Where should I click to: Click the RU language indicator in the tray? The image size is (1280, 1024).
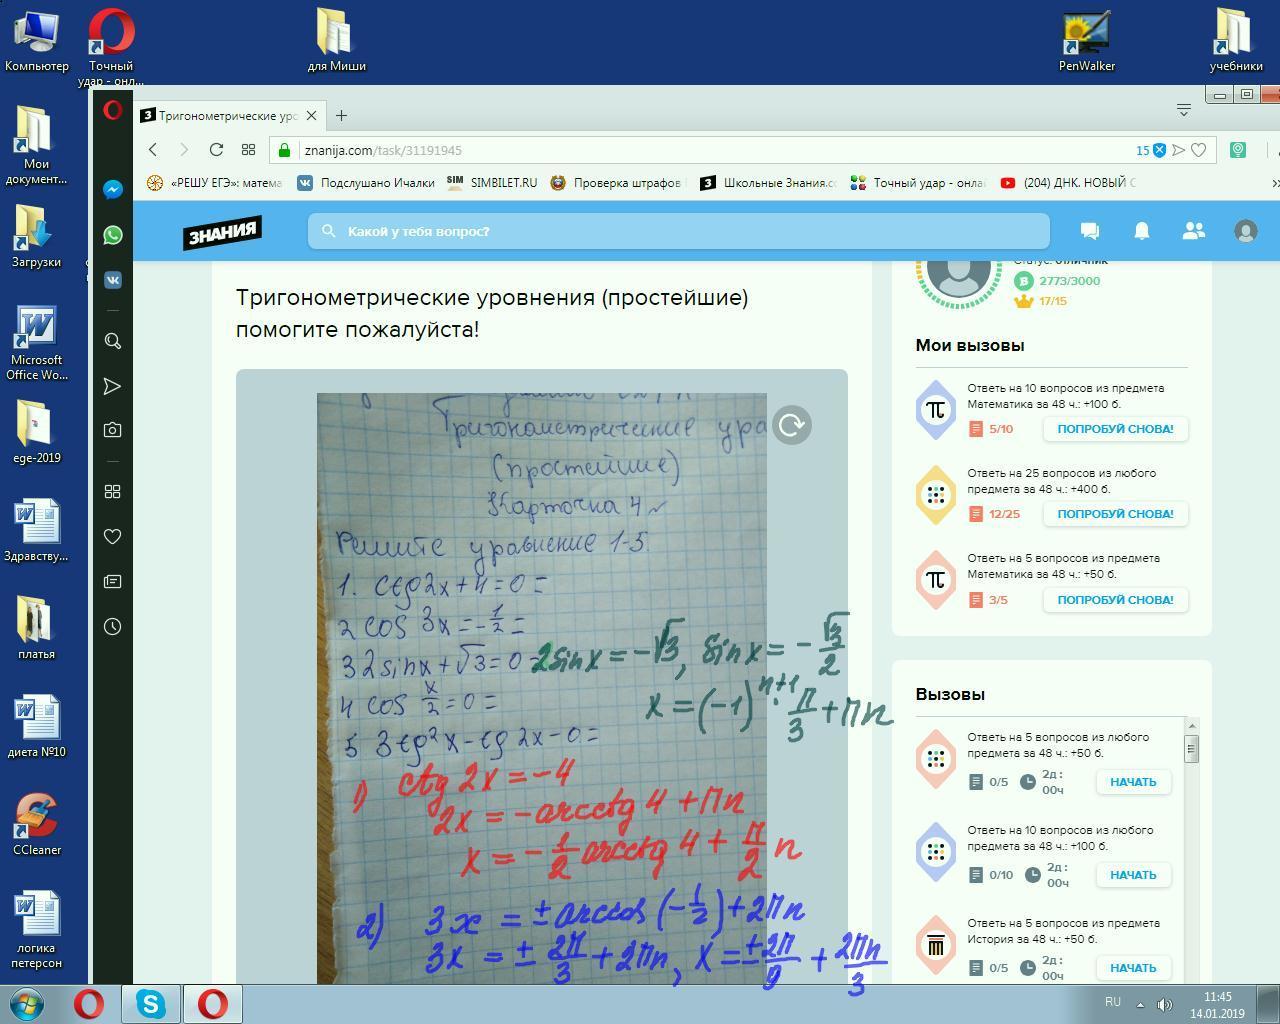point(1113,1002)
